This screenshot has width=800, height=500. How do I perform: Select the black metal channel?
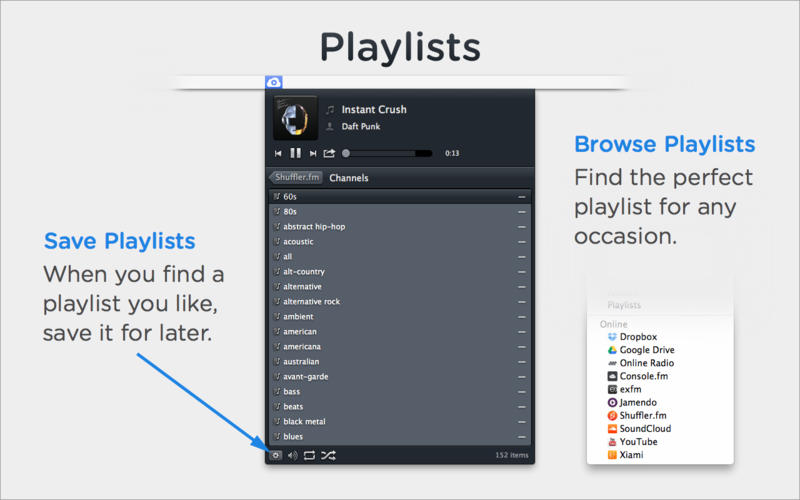pos(400,421)
